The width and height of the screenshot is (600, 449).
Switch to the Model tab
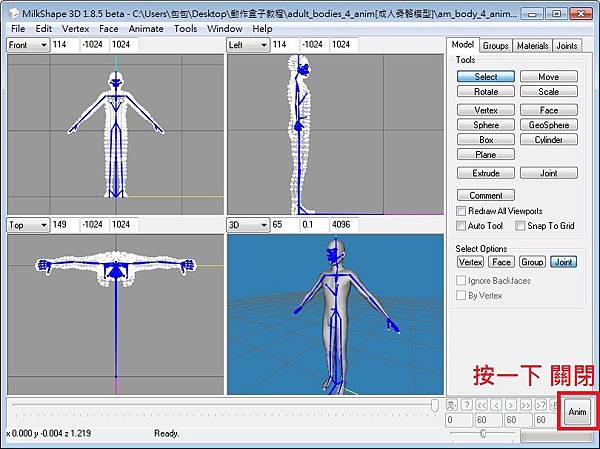coord(463,45)
